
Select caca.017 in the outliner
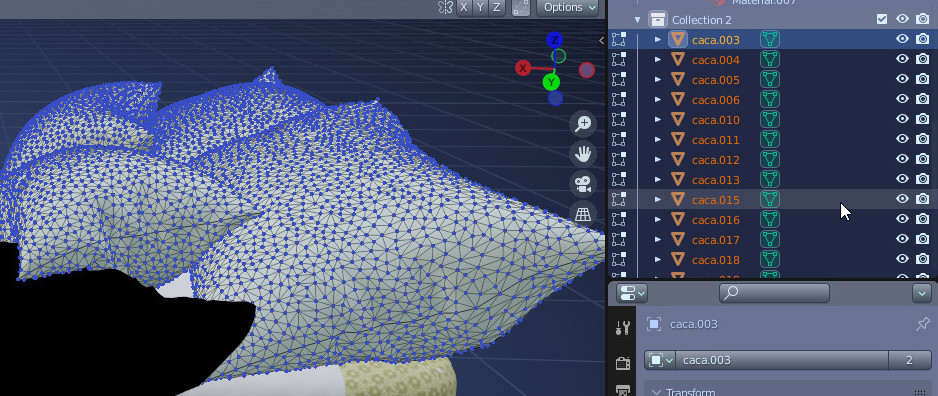(716, 240)
